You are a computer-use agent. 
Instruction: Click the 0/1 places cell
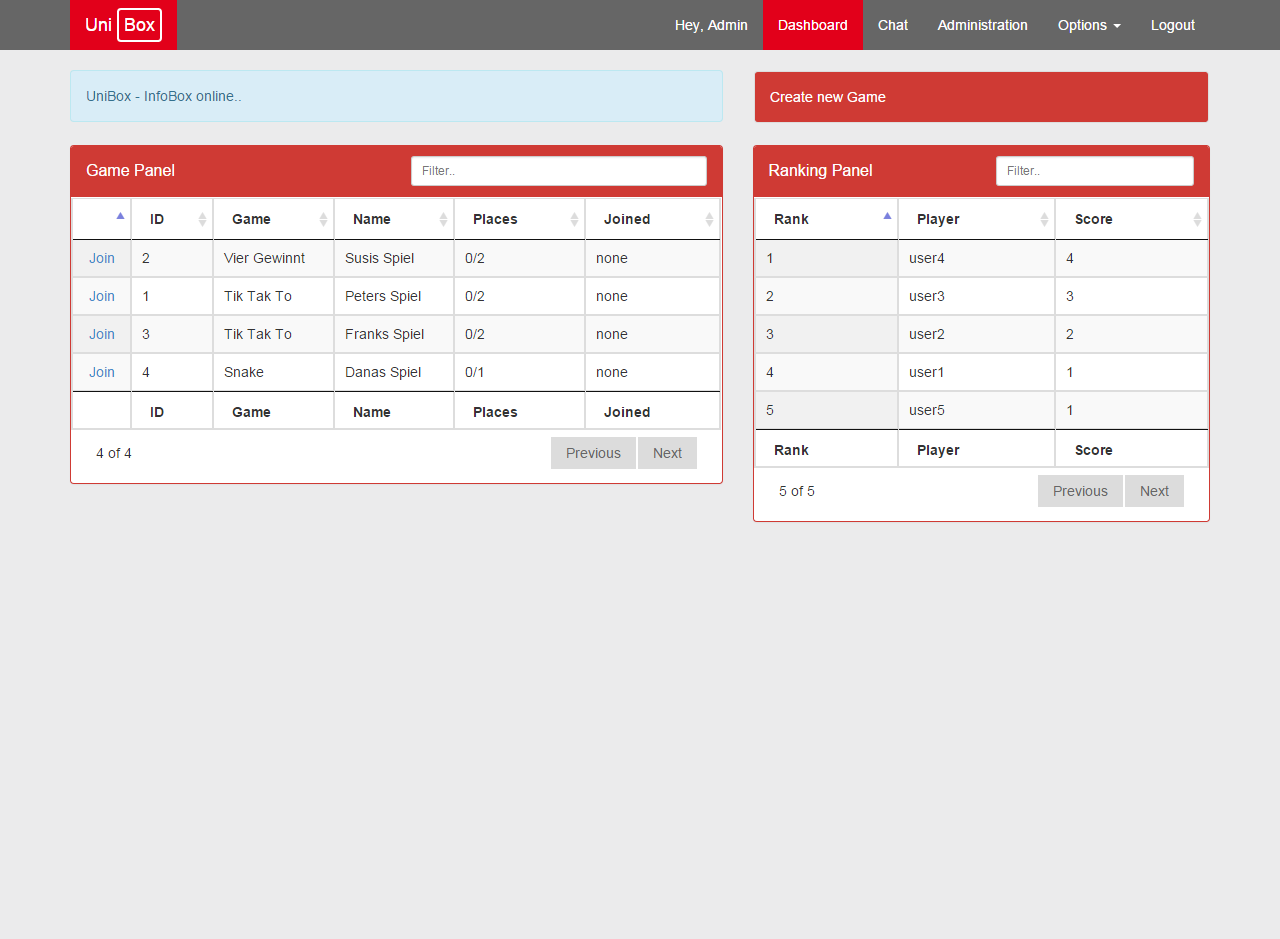[519, 372]
